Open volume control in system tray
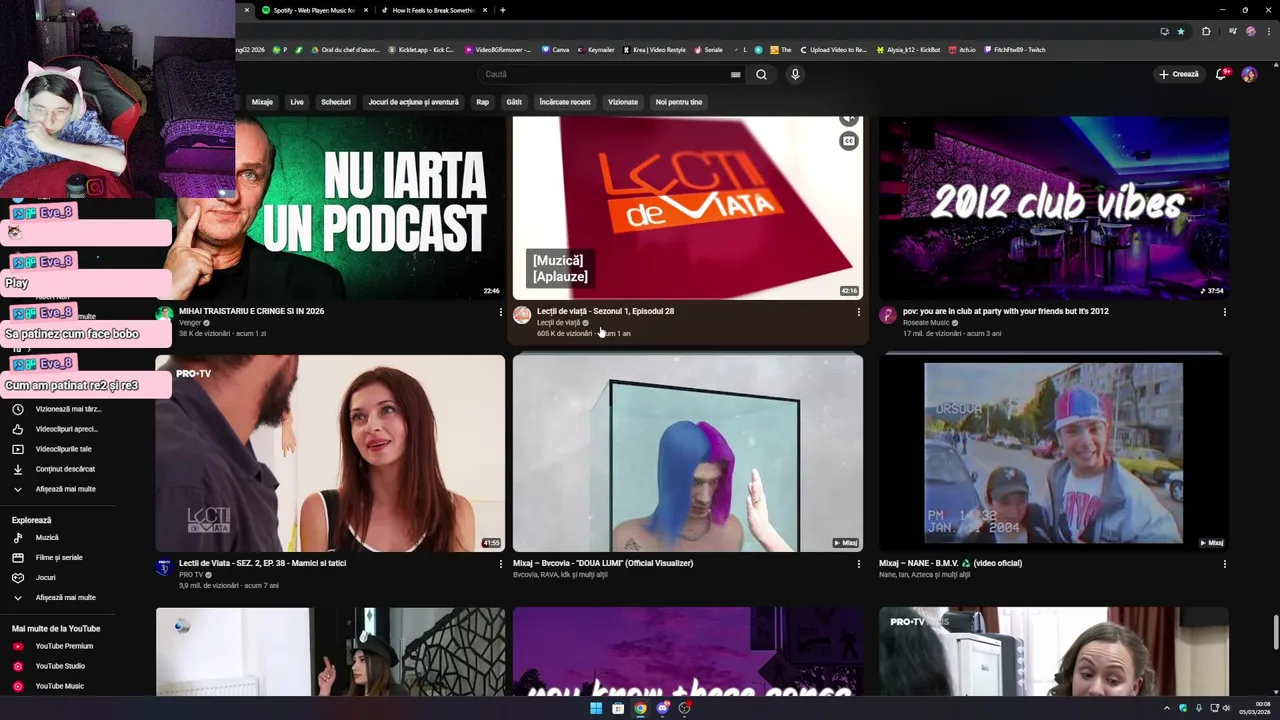This screenshot has height=720, width=1280. (x=1226, y=708)
